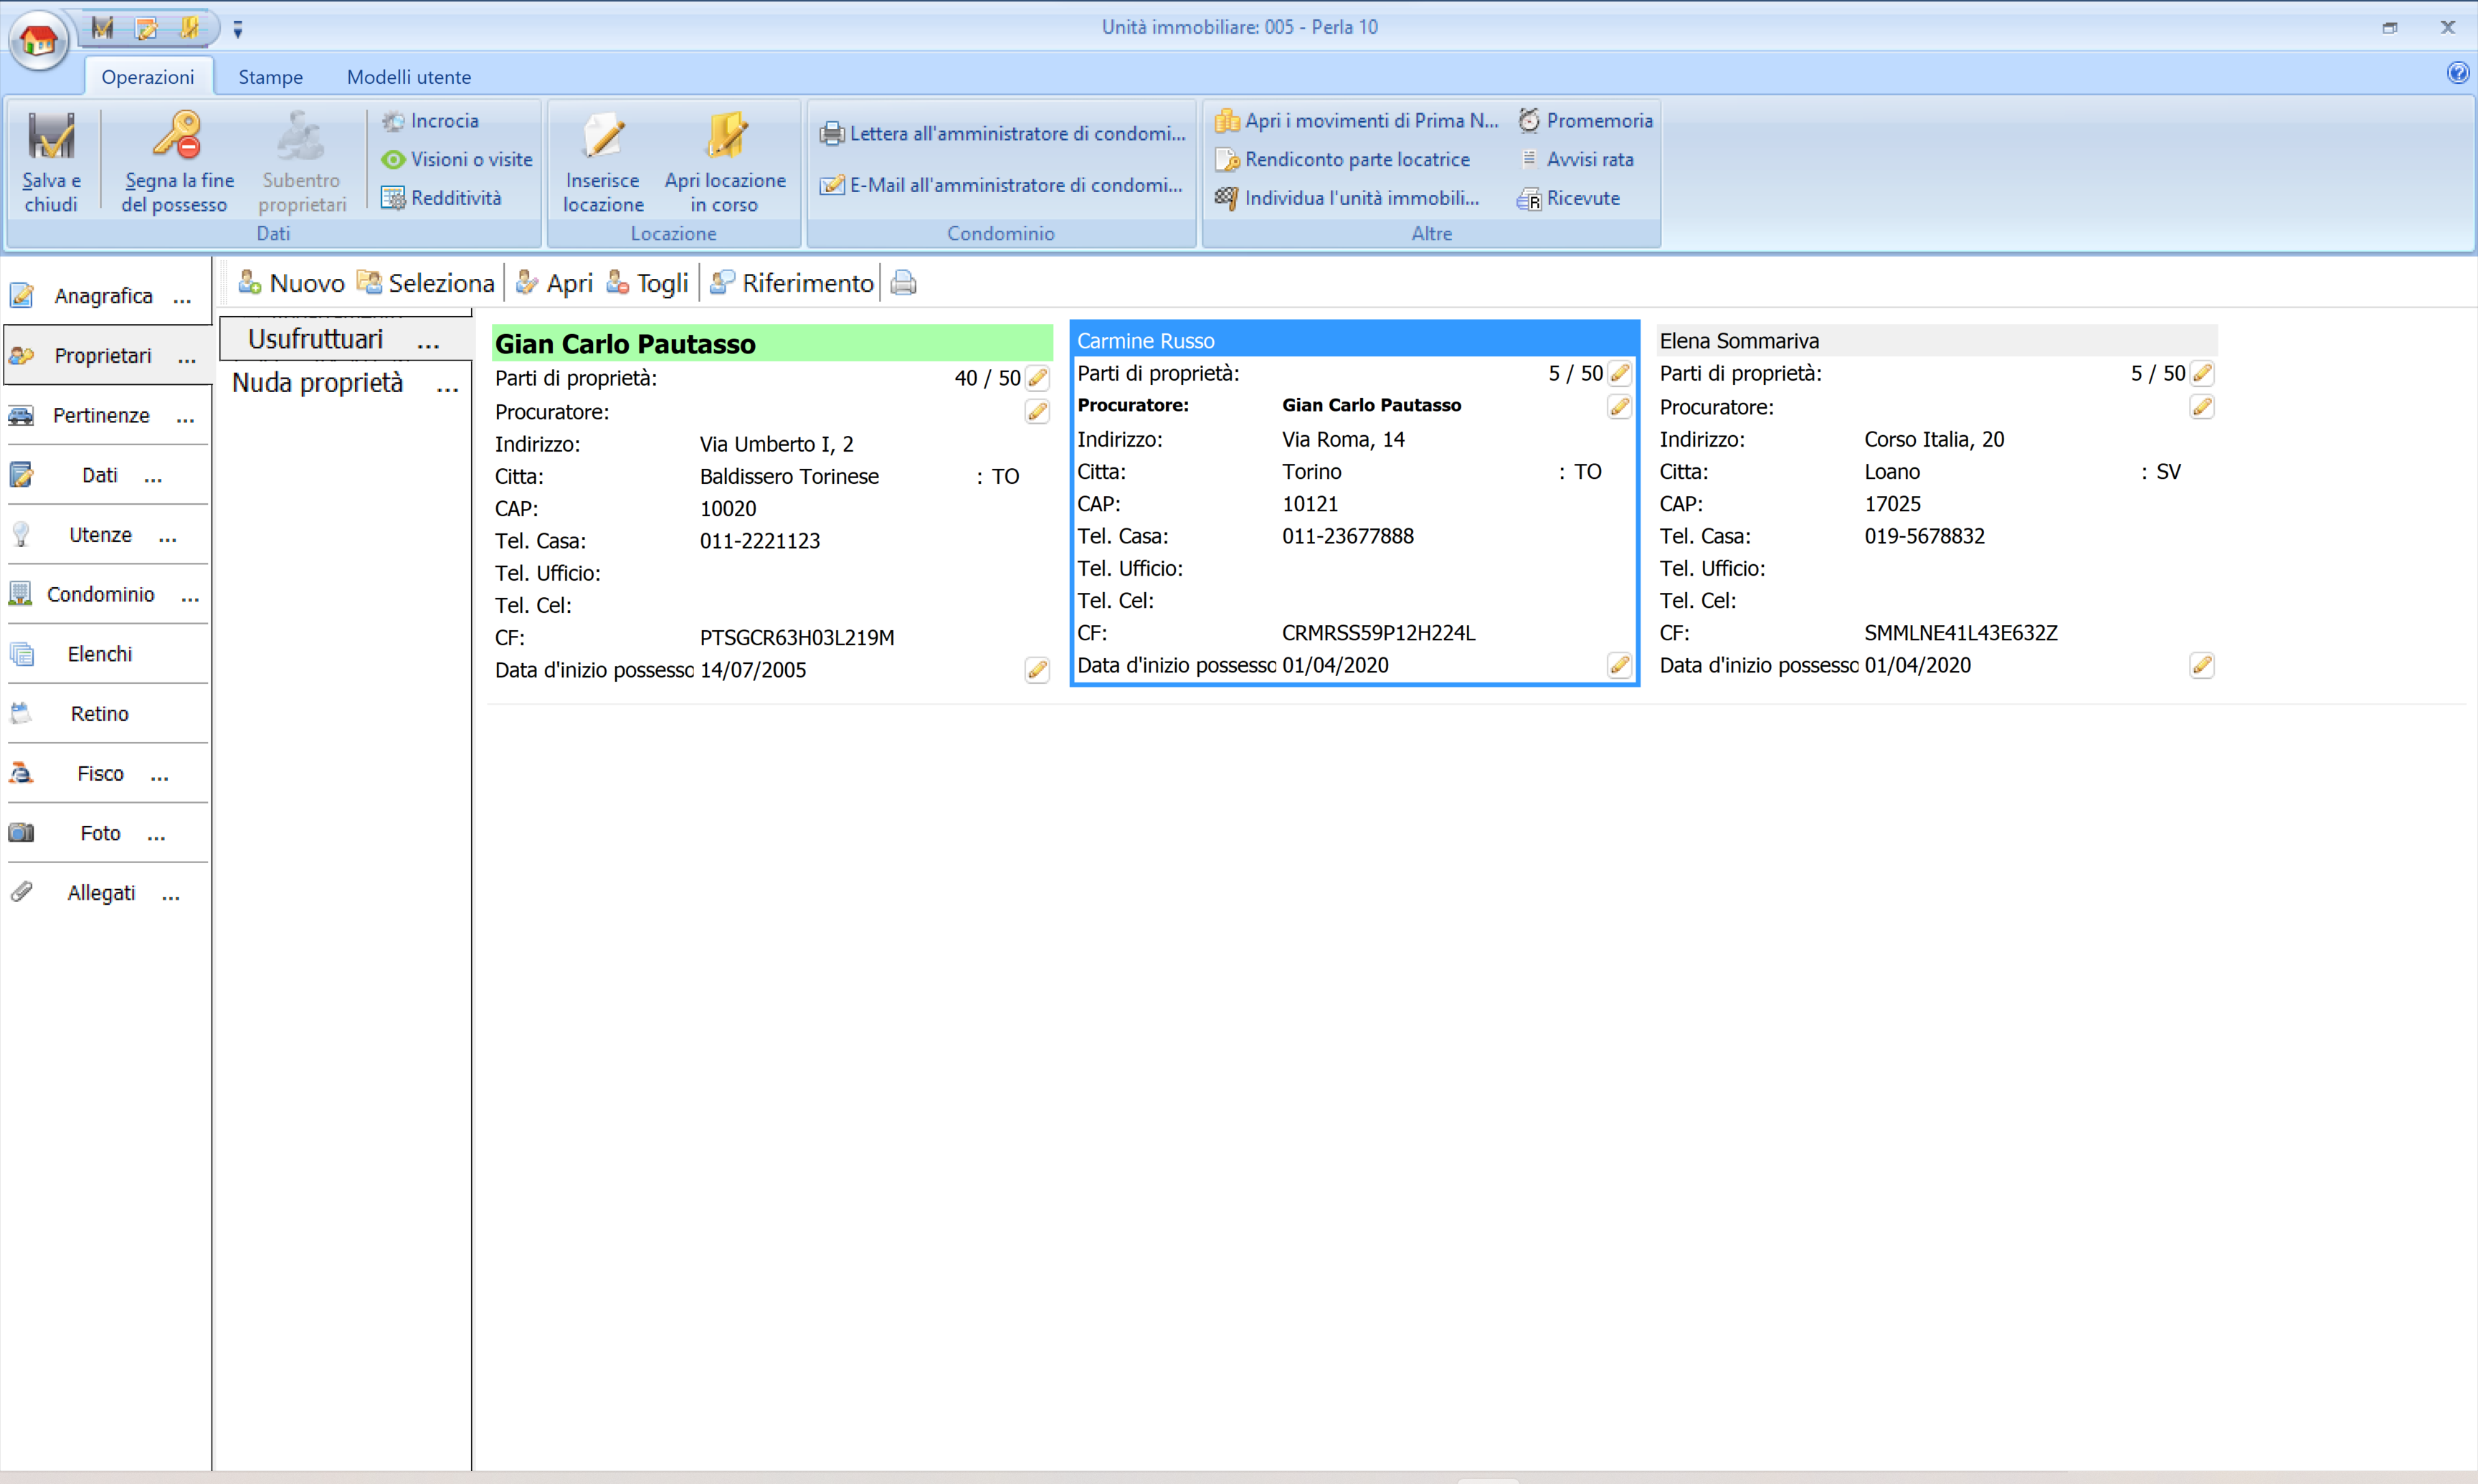Screen dimensions: 2478x1484
Task: Click Riferimento button
Action: coord(791,283)
